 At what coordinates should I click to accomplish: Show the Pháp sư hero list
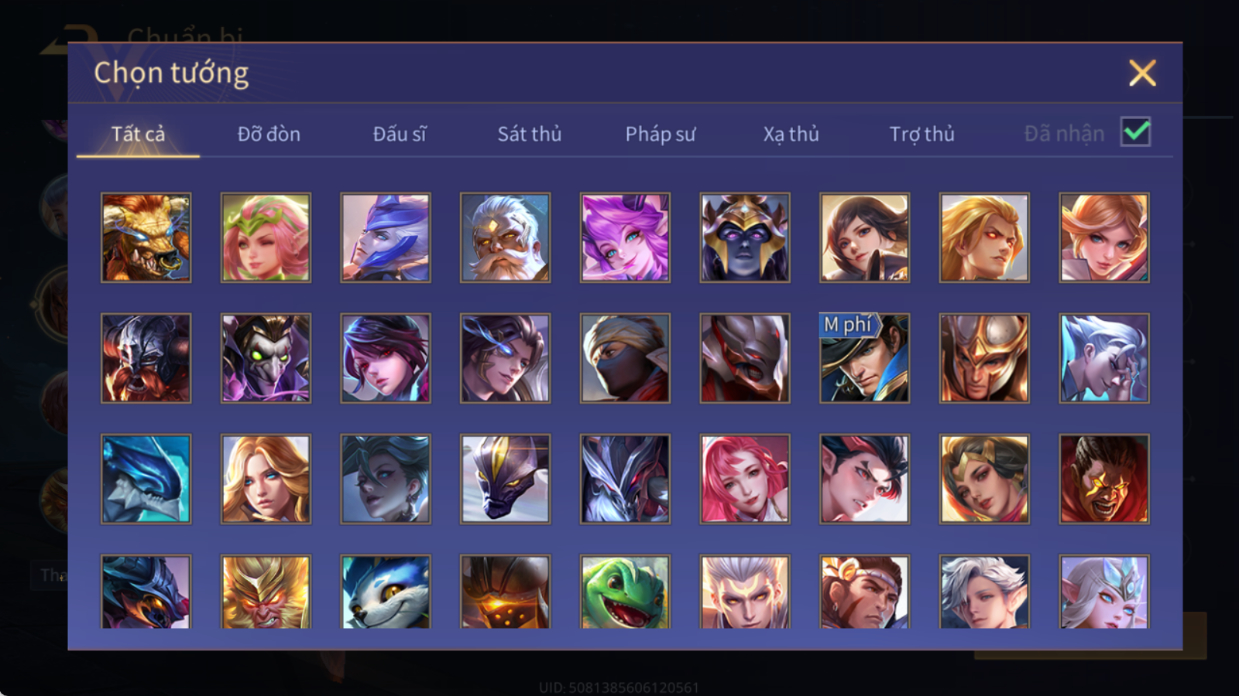point(660,134)
